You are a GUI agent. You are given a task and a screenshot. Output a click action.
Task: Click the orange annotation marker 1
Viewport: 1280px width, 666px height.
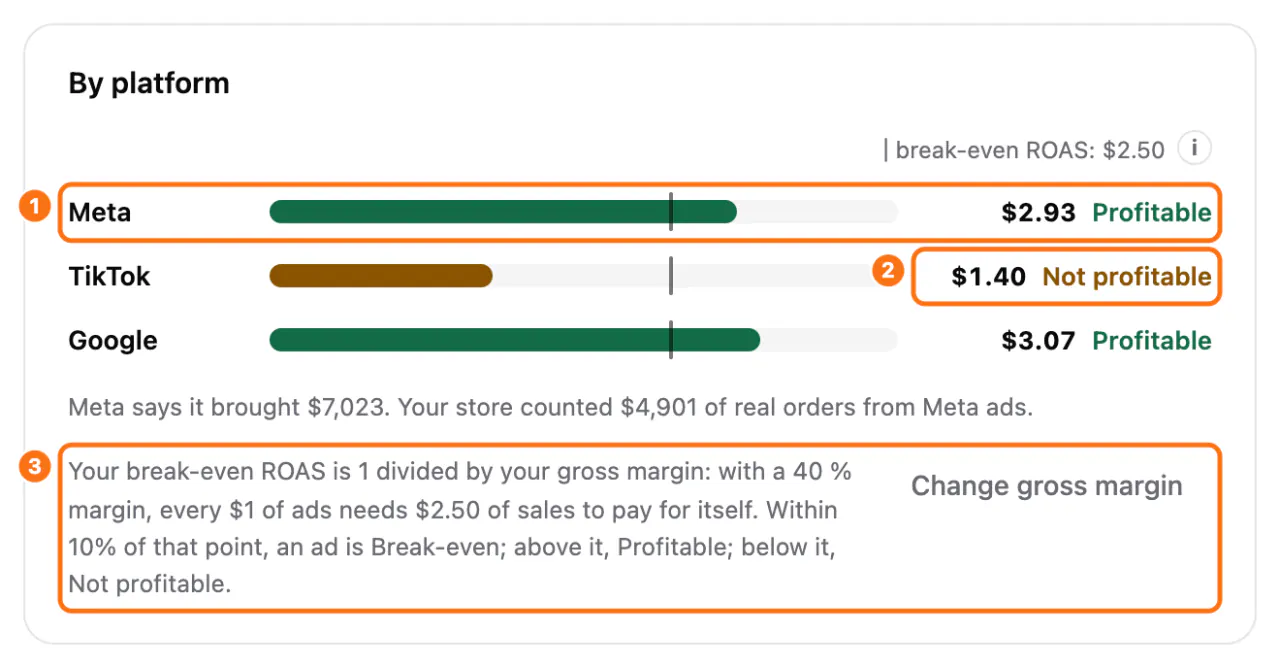(x=35, y=207)
